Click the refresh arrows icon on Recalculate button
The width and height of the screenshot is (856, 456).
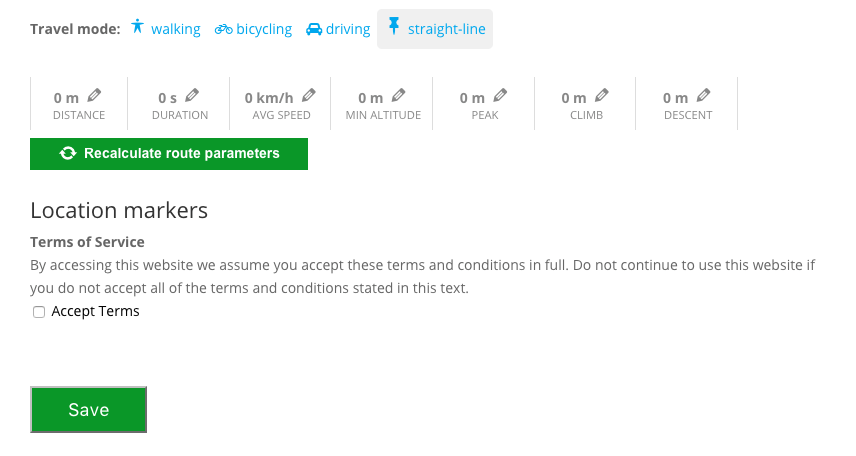point(68,154)
